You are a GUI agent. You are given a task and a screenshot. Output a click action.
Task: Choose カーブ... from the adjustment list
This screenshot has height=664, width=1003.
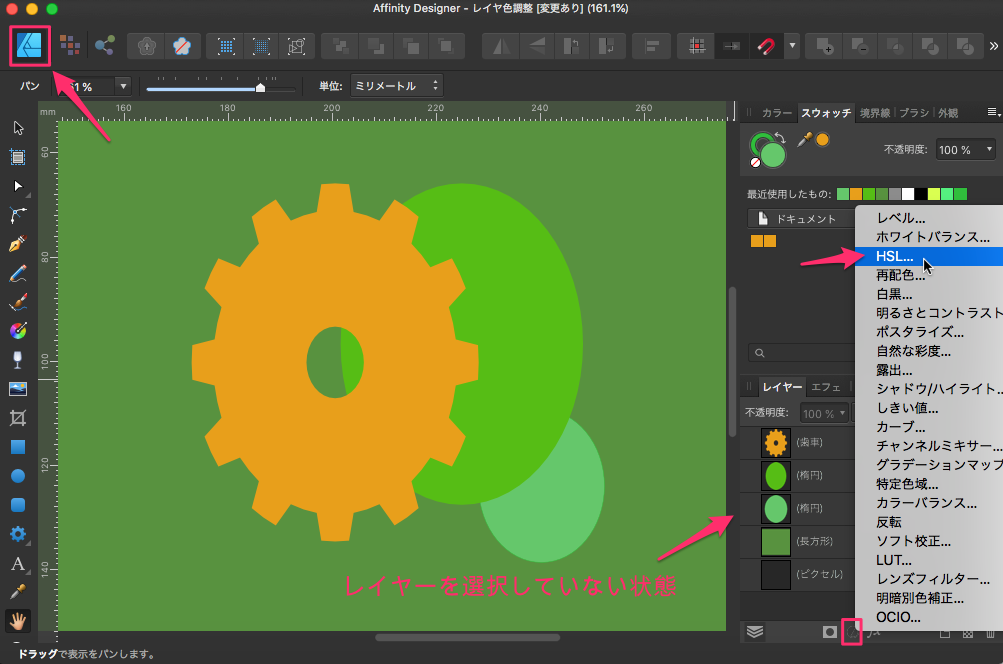(900, 427)
